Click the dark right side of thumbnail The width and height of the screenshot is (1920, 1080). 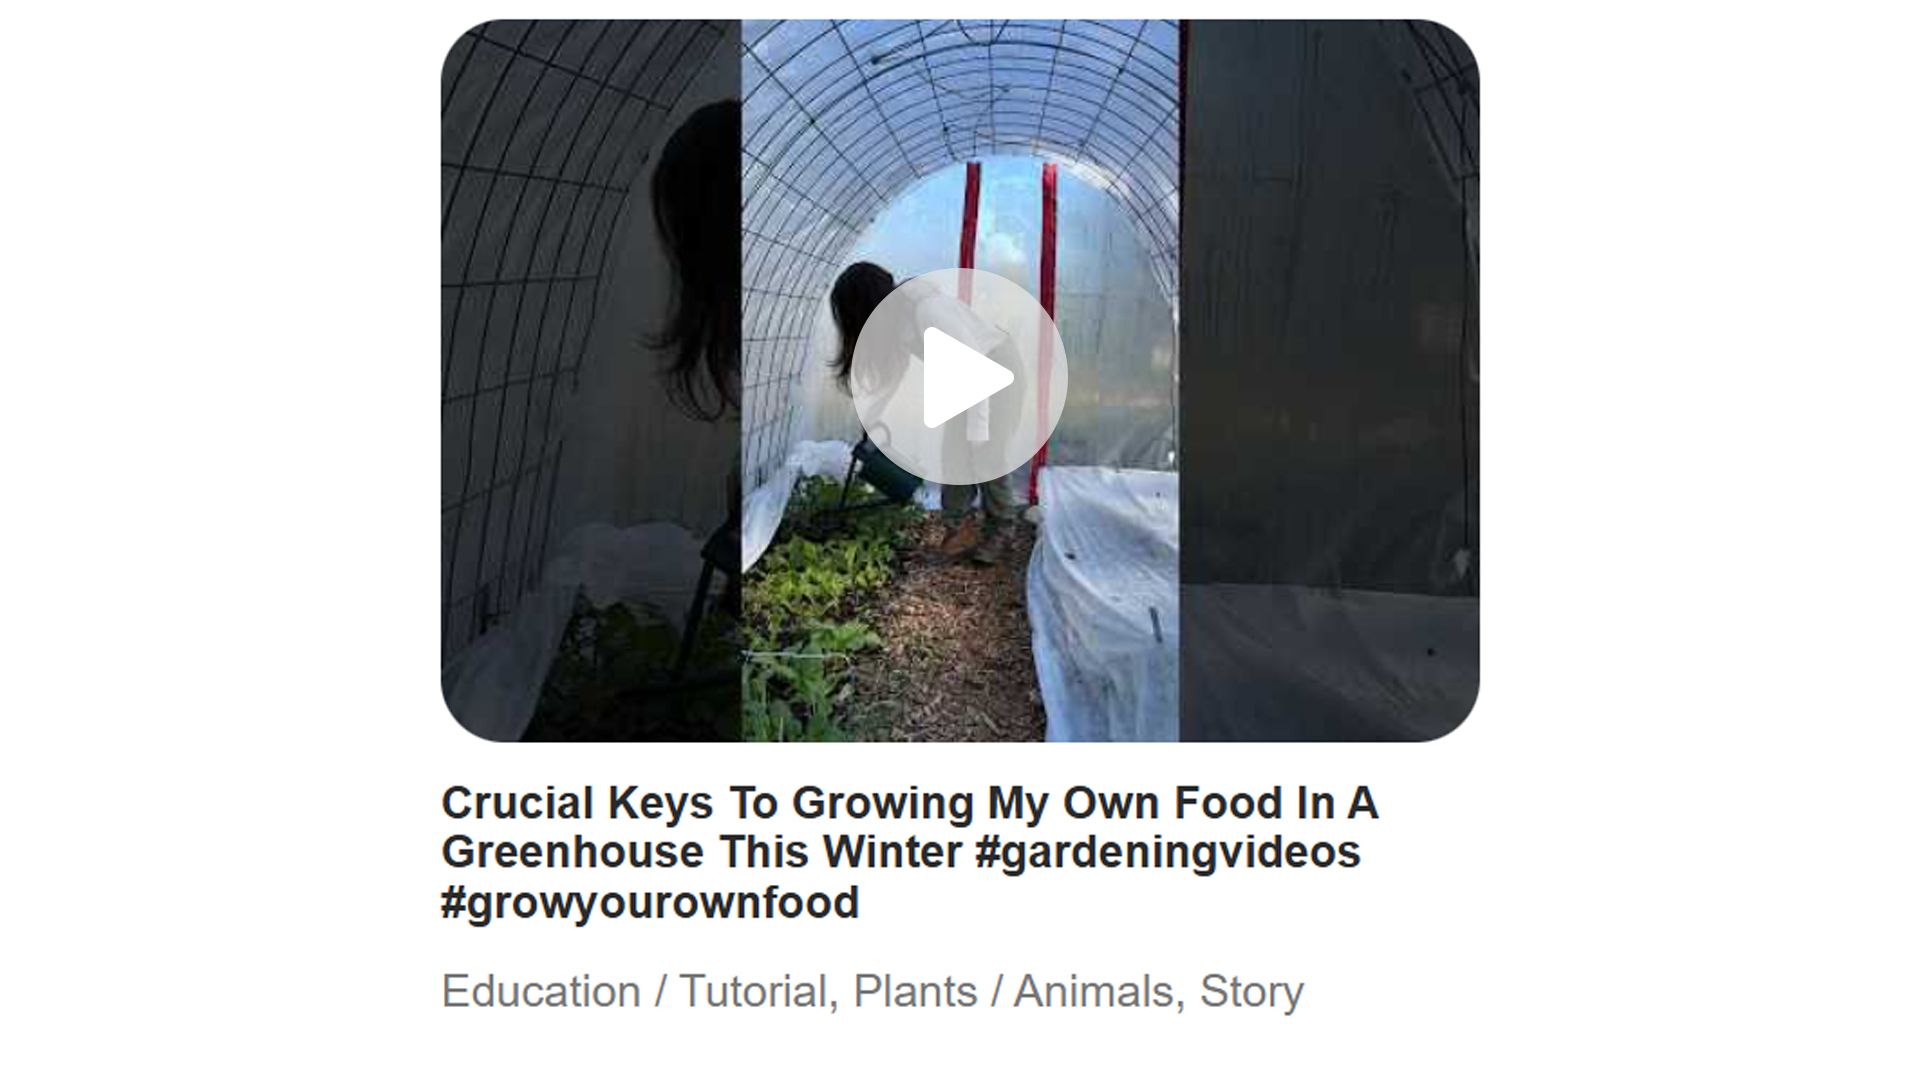pyautogui.click(x=1329, y=380)
